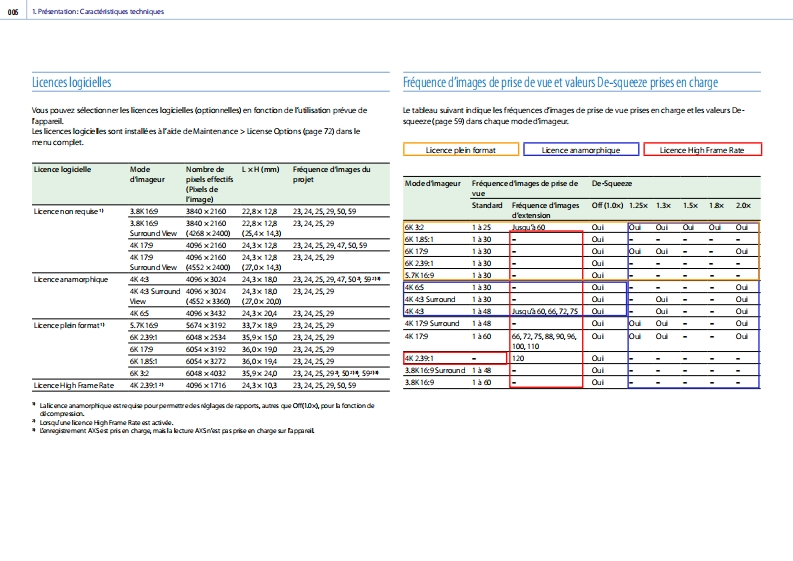This screenshot has height=561, width=793.
Task: Click the 'Off (1.0x)' column header
Action: [x=608, y=203]
